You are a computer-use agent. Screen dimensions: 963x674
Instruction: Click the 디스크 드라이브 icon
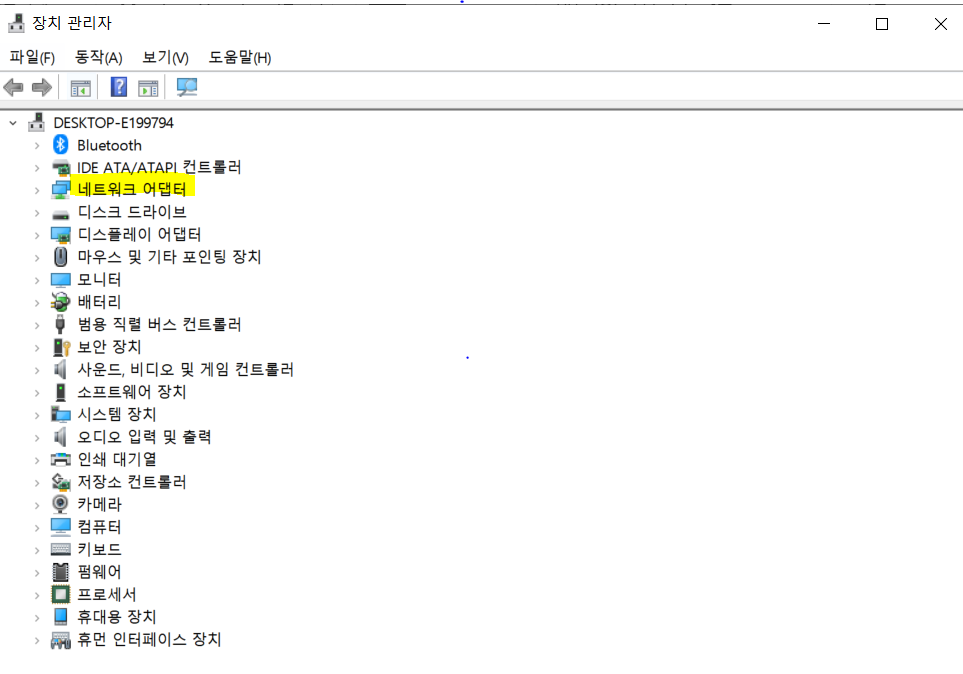tap(60, 214)
